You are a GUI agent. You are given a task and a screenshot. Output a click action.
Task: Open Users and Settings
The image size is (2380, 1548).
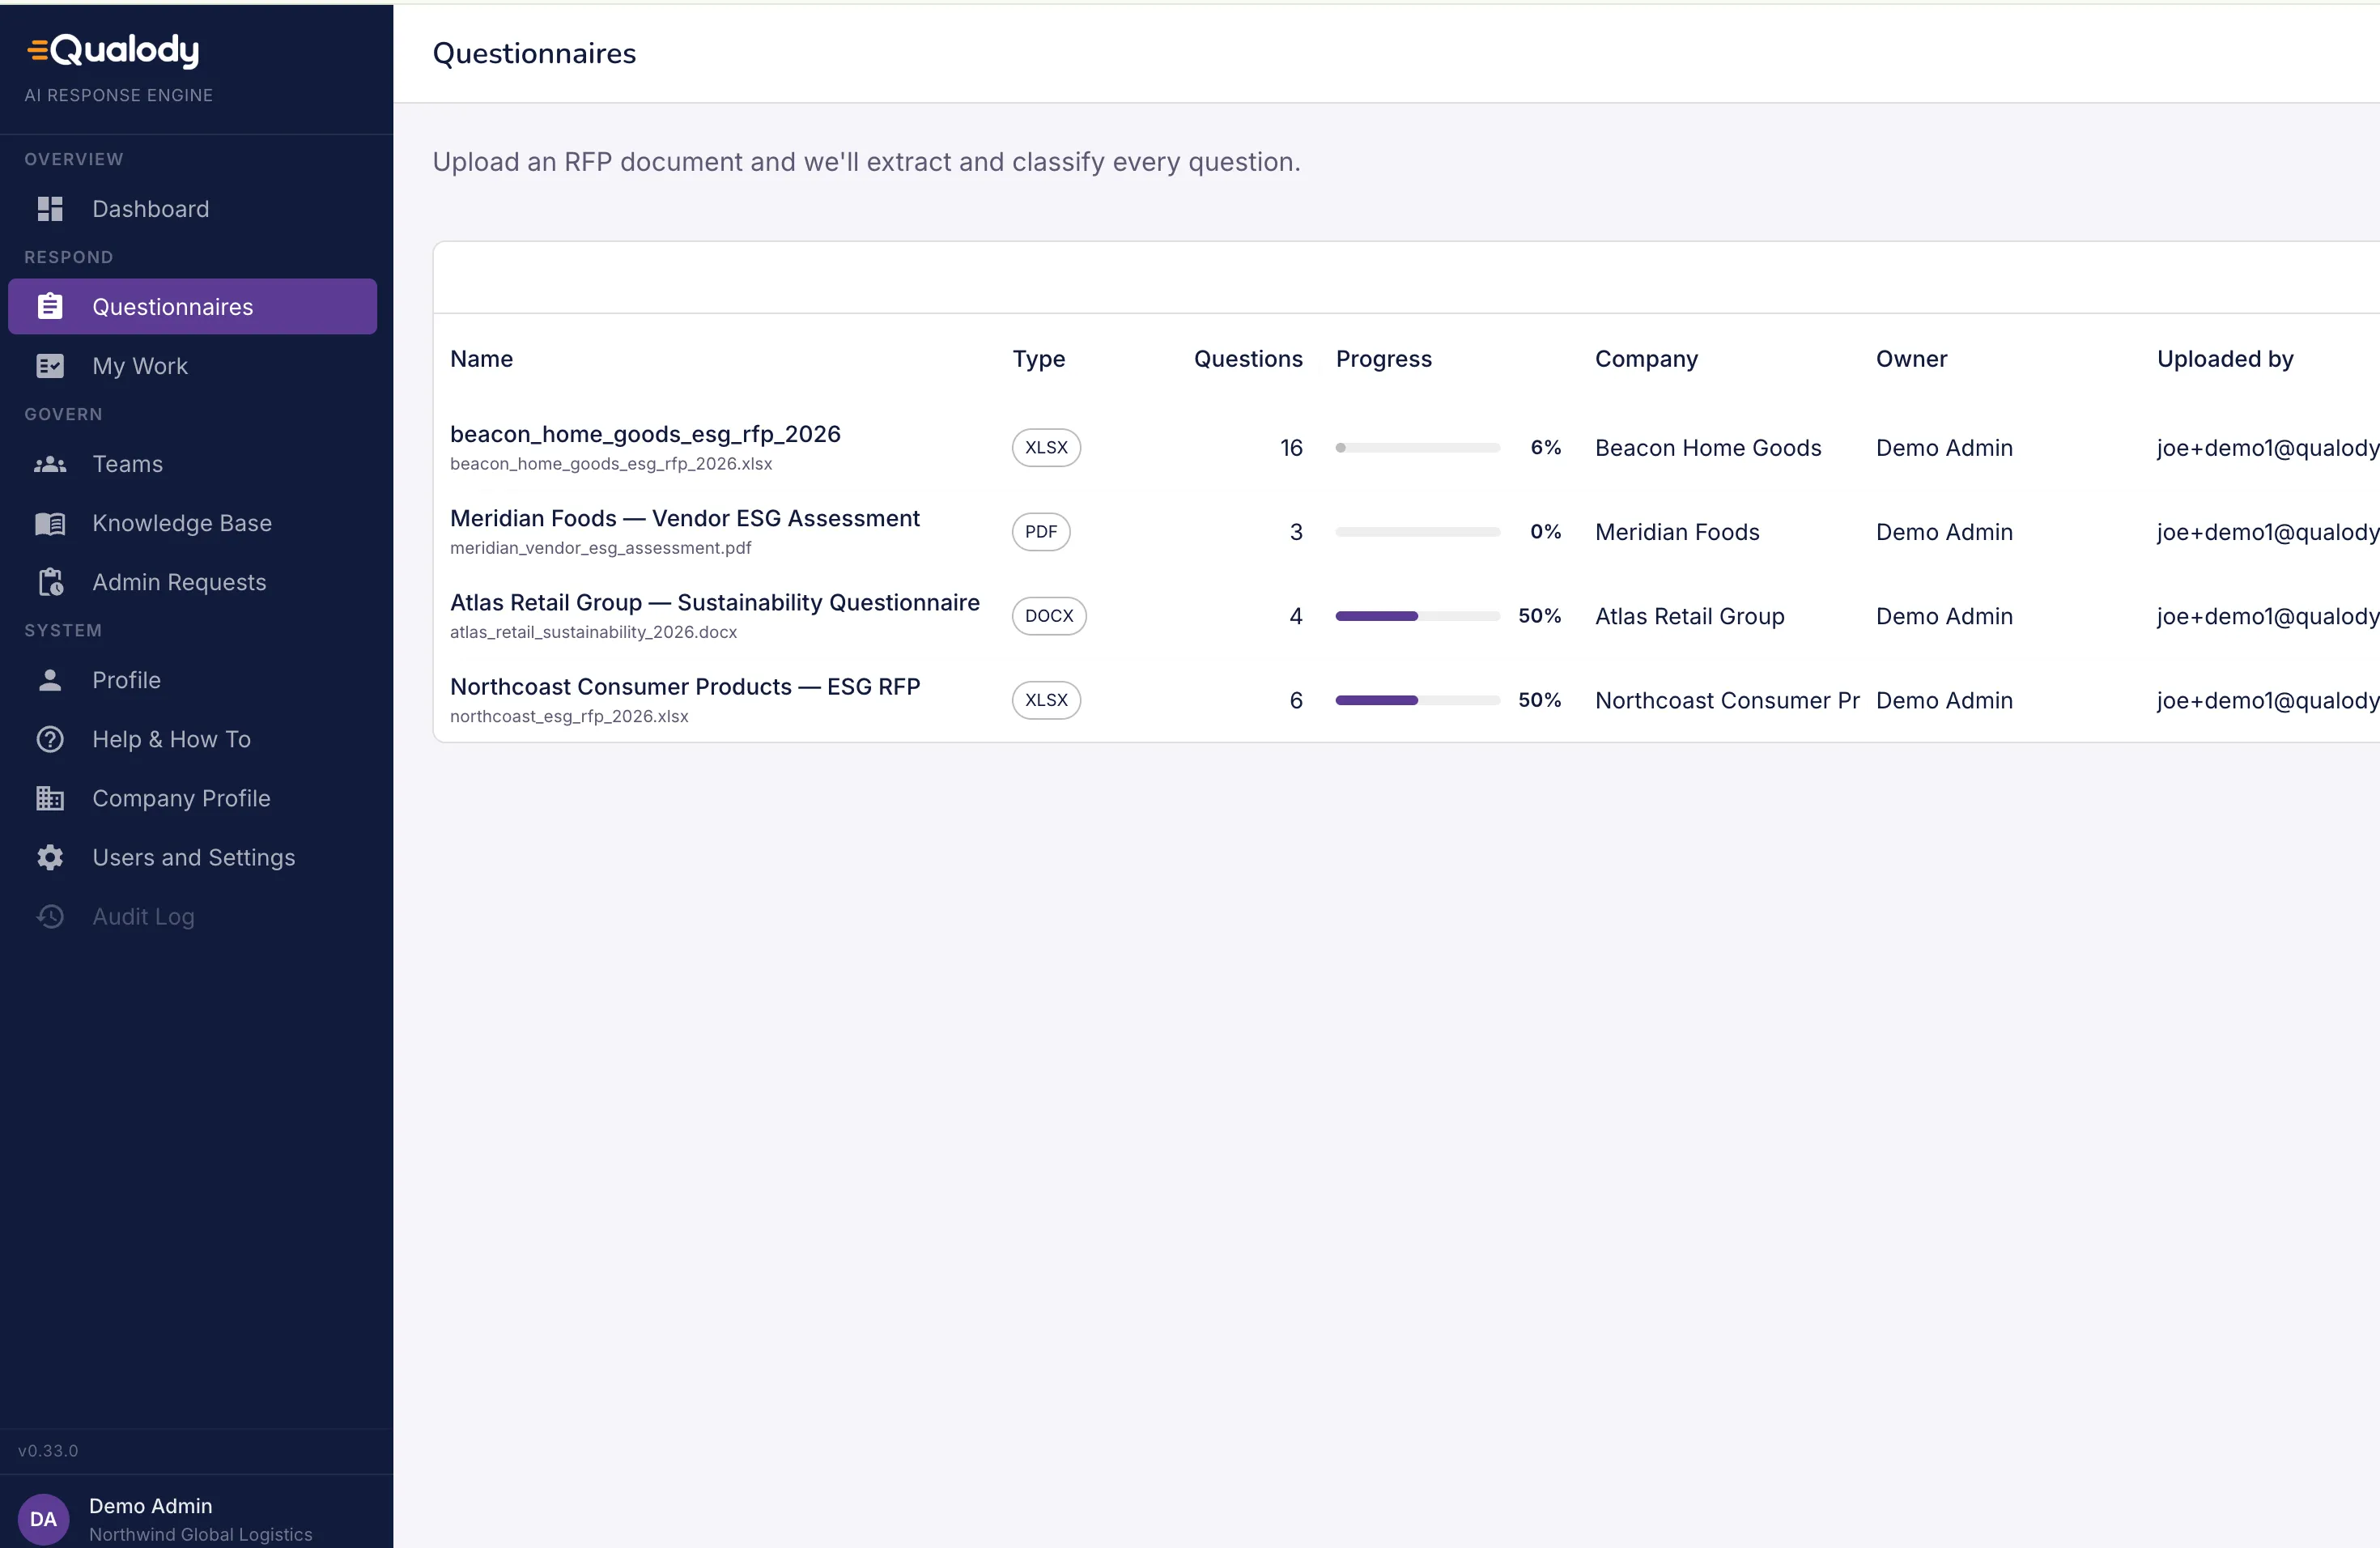pyautogui.click(x=192, y=857)
